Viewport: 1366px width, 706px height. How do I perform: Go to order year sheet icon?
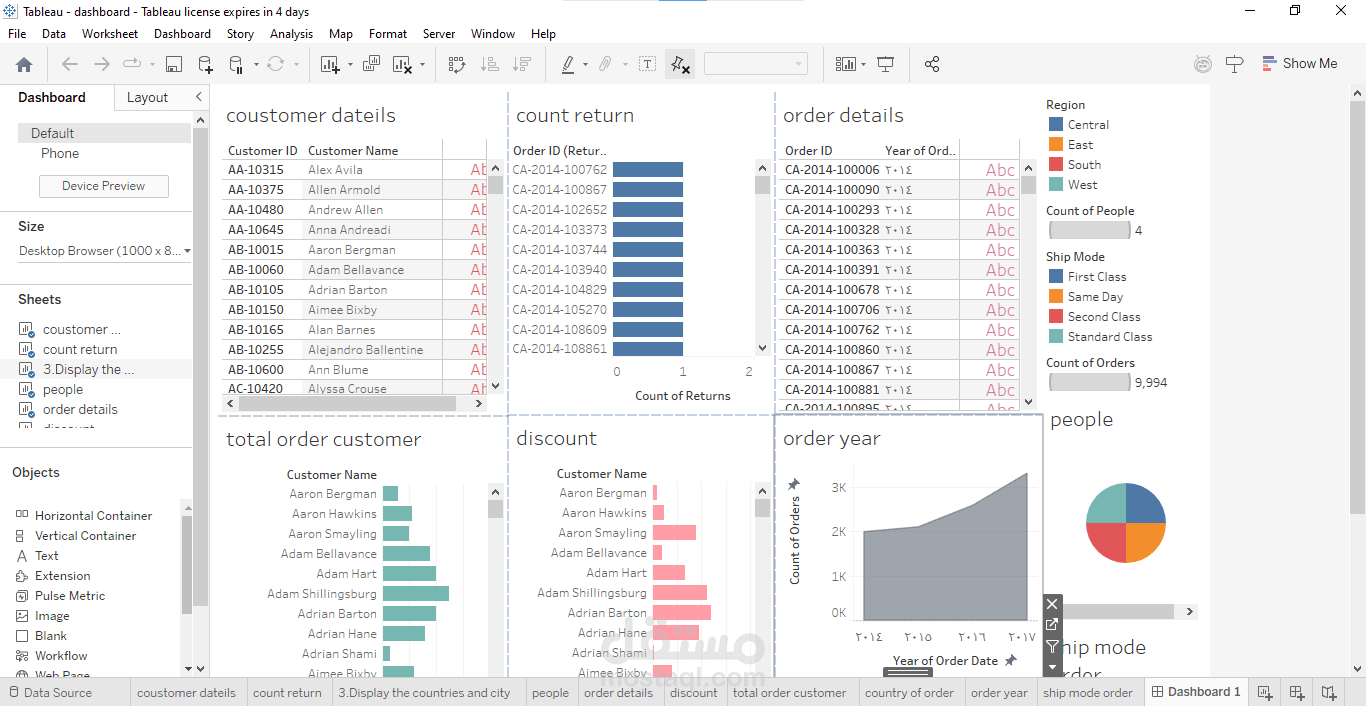click(1052, 625)
